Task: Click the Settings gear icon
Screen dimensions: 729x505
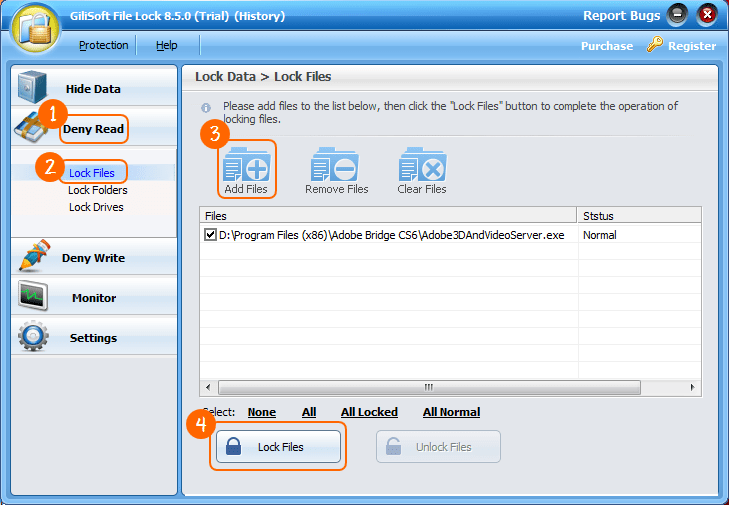Action: [33, 336]
